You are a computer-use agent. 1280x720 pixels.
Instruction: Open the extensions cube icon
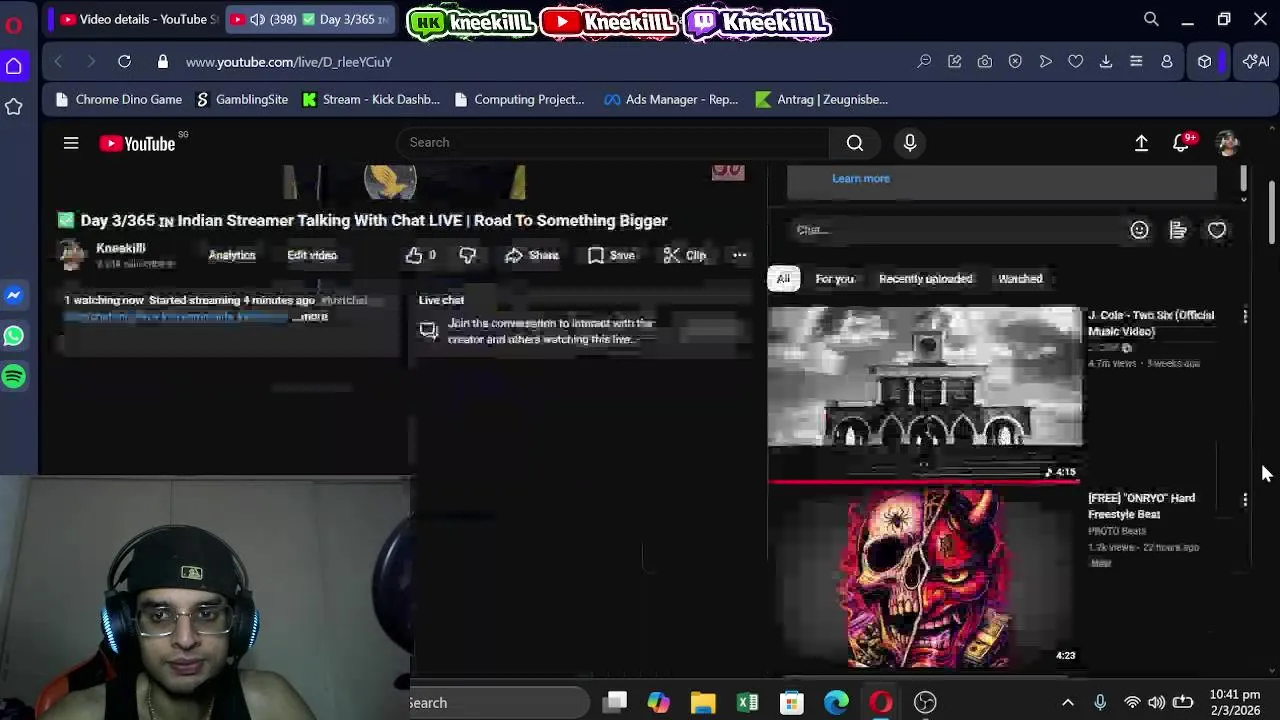click(1205, 62)
